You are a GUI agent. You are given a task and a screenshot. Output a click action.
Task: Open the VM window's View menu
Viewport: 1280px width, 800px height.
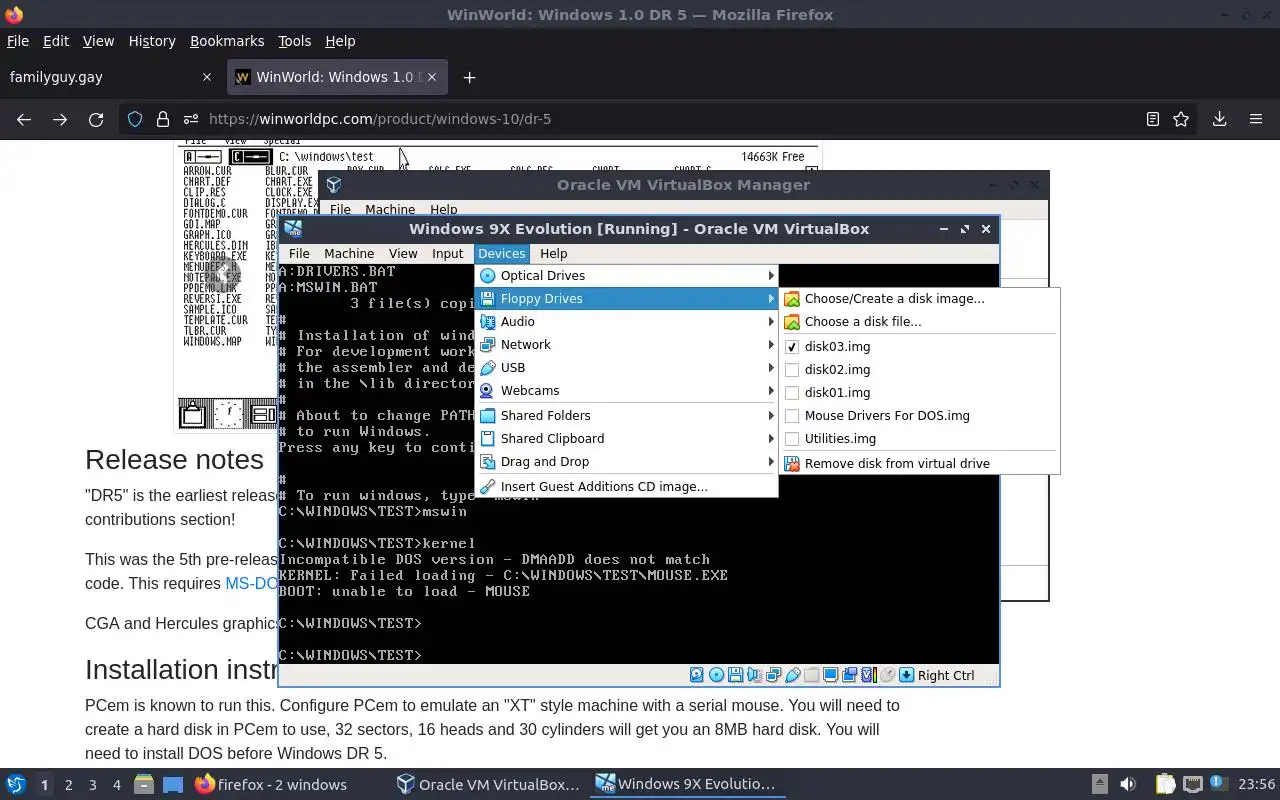[x=403, y=253]
